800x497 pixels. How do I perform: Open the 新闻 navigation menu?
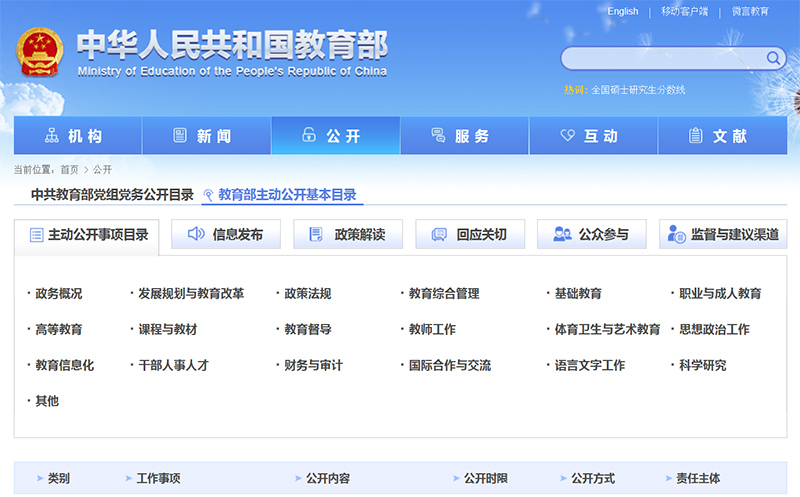207,135
